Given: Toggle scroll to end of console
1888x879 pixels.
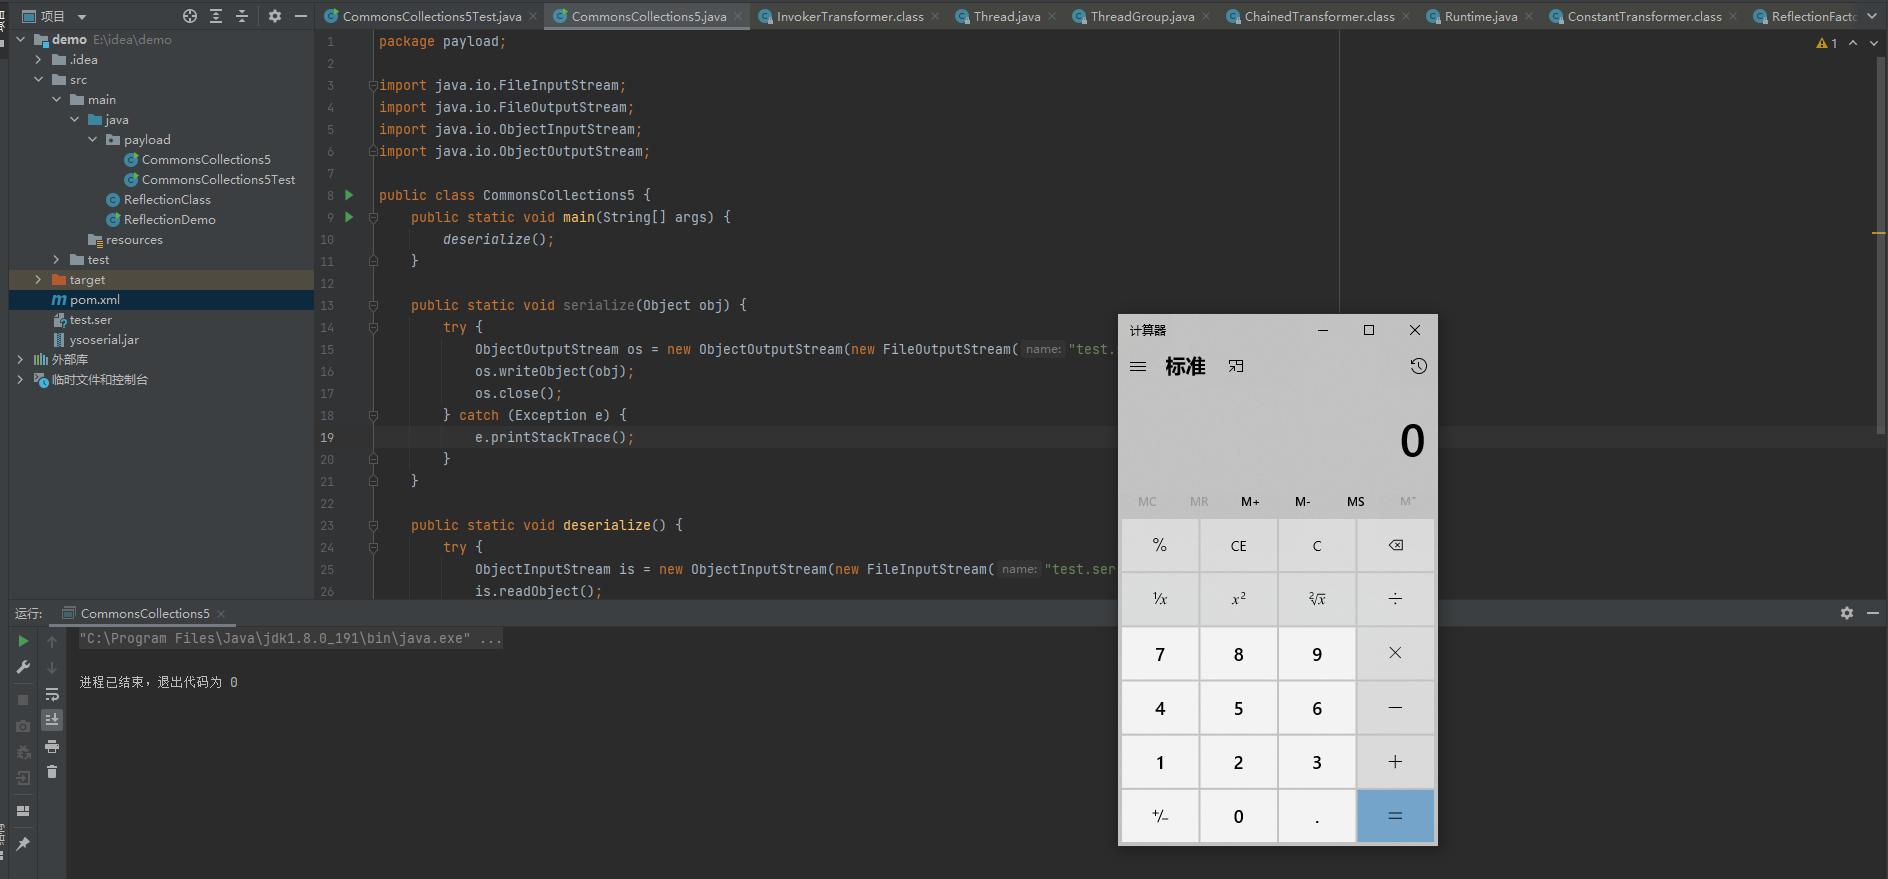Looking at the screenshot, I should click(52, 720).
